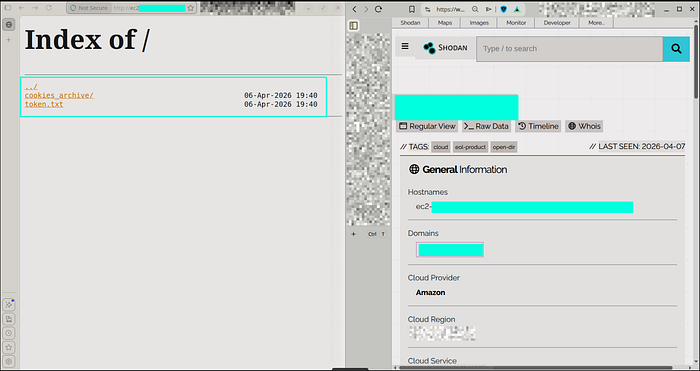700x371 pixels.
Task: Click the bookmark icon in Shodan browser toolbar
Action: [x=412, y=9]
